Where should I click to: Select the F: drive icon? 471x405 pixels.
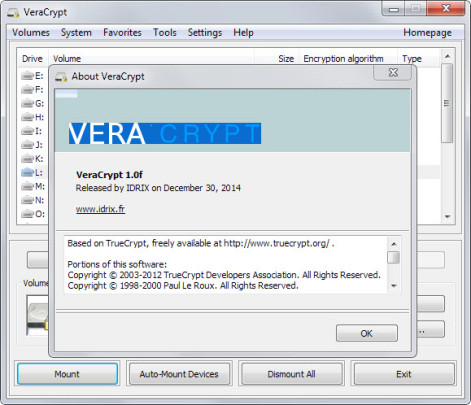[27, 90]
